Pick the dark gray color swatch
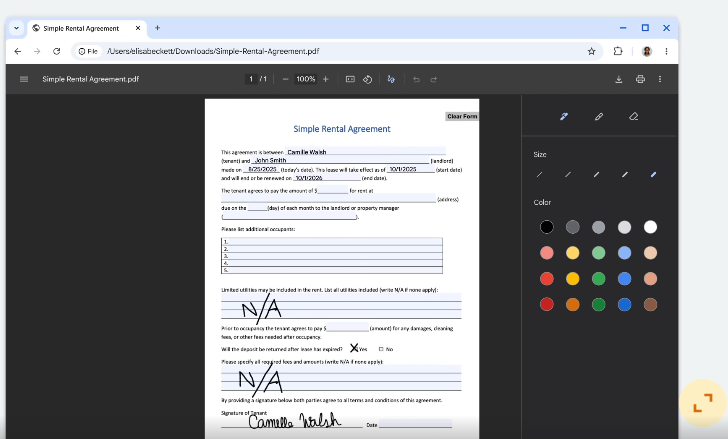Viewport: 728px width, 439px height. coord(572,227)
